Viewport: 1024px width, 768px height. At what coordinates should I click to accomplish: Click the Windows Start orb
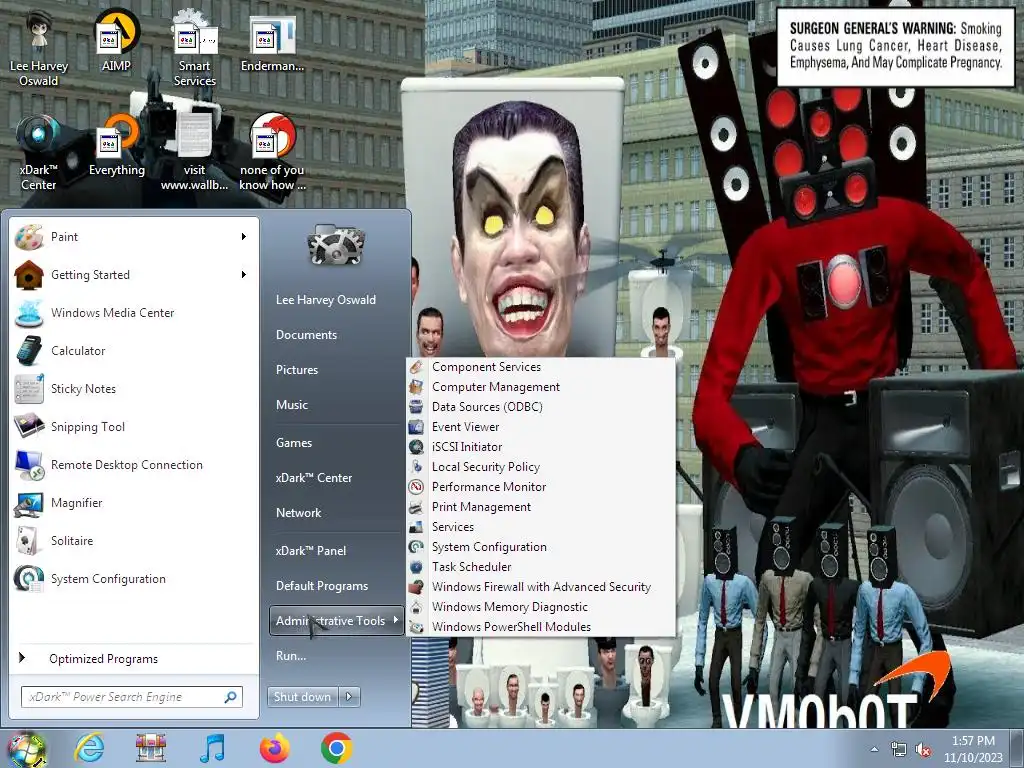coord(26,749)
